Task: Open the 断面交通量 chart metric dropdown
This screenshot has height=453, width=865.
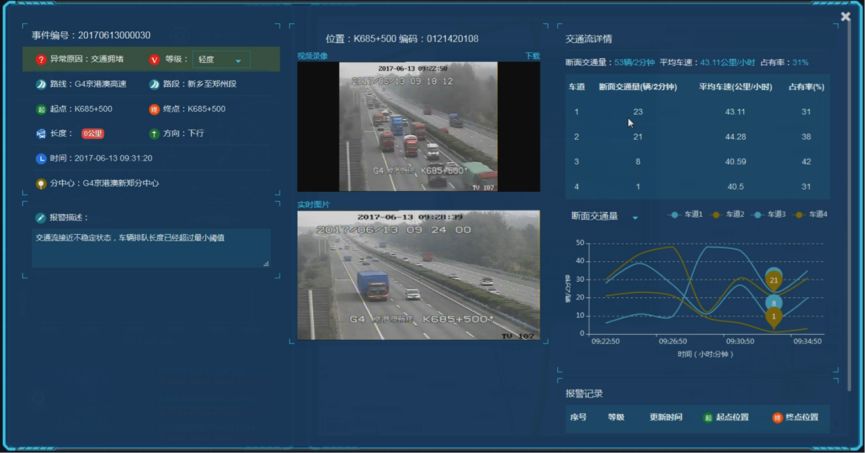Action: pos(604,216)
